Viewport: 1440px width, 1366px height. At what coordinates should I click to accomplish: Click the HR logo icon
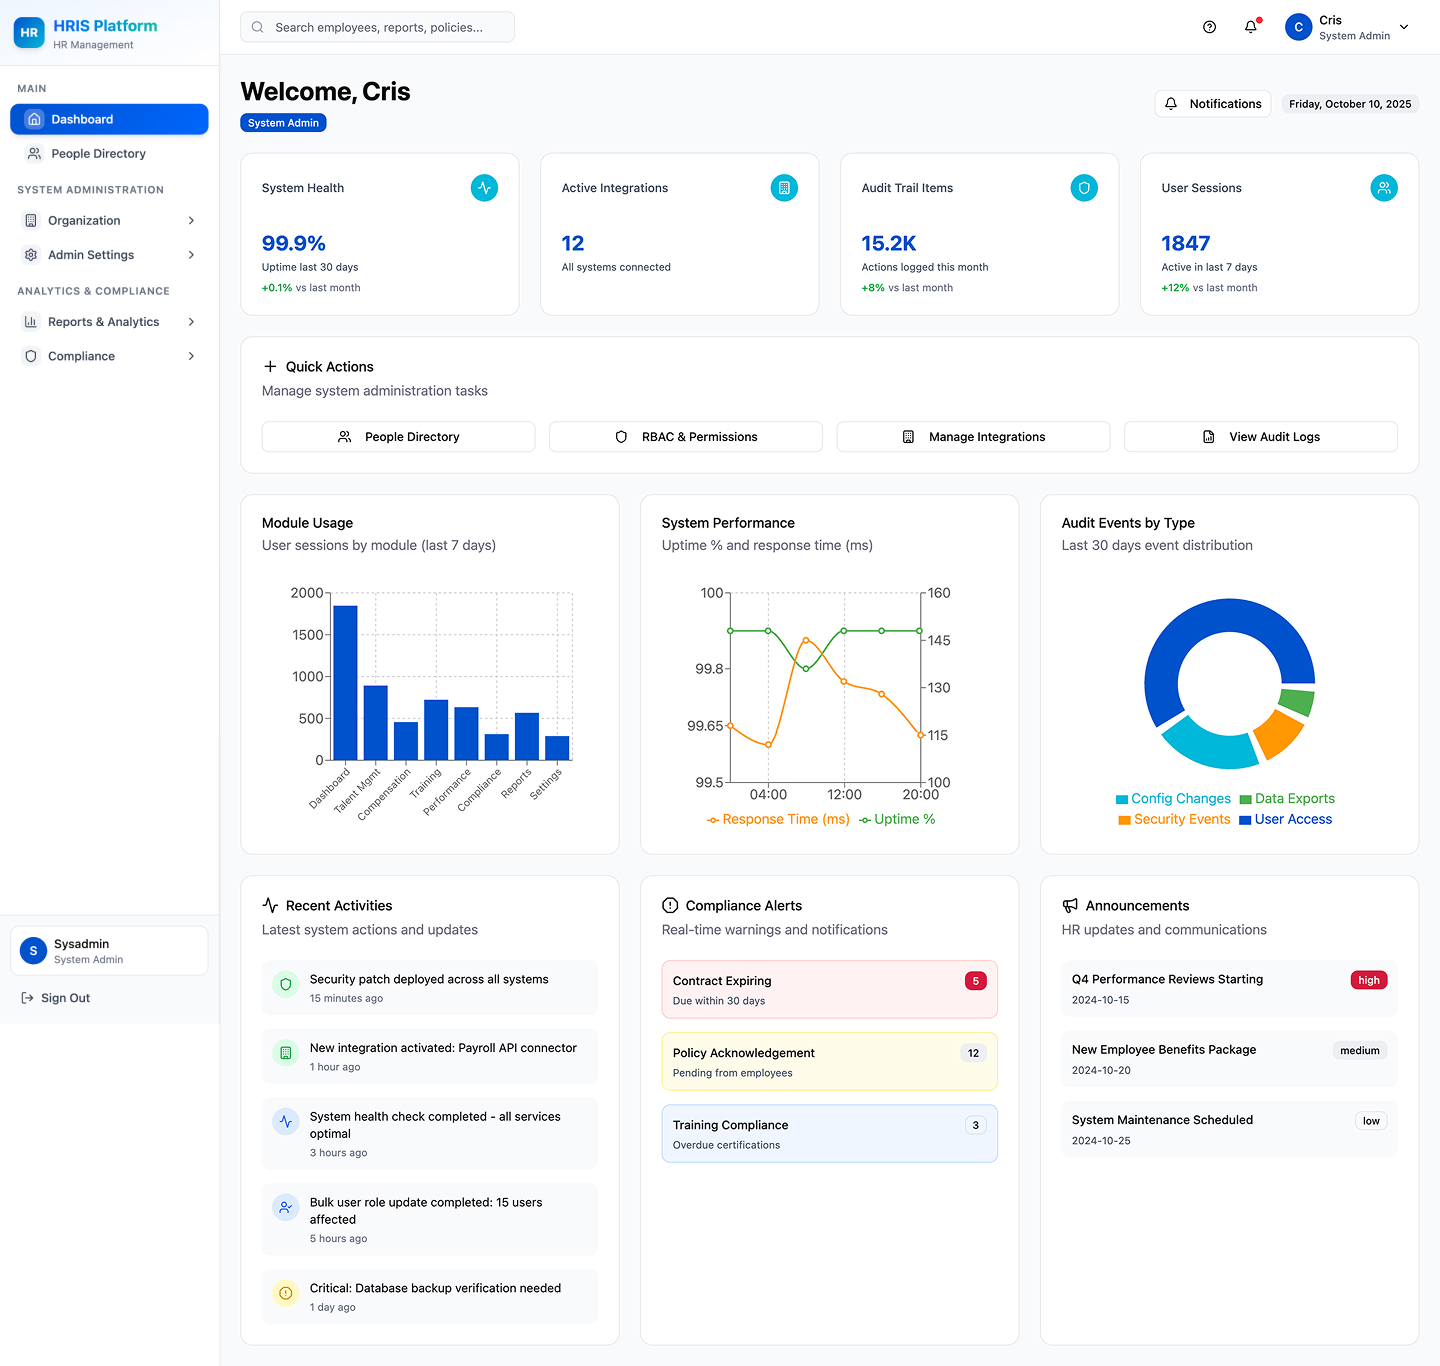(29, 33)
